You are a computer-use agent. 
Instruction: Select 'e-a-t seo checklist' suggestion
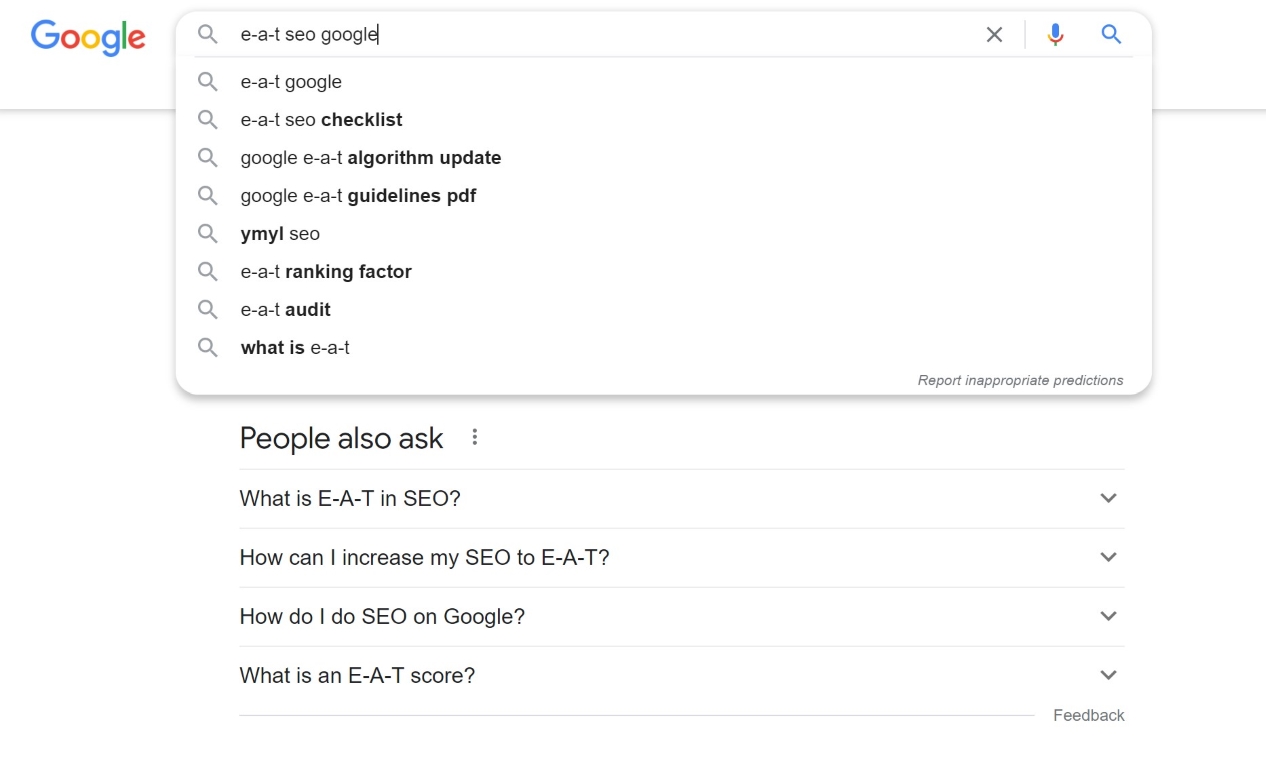[664, 120]
